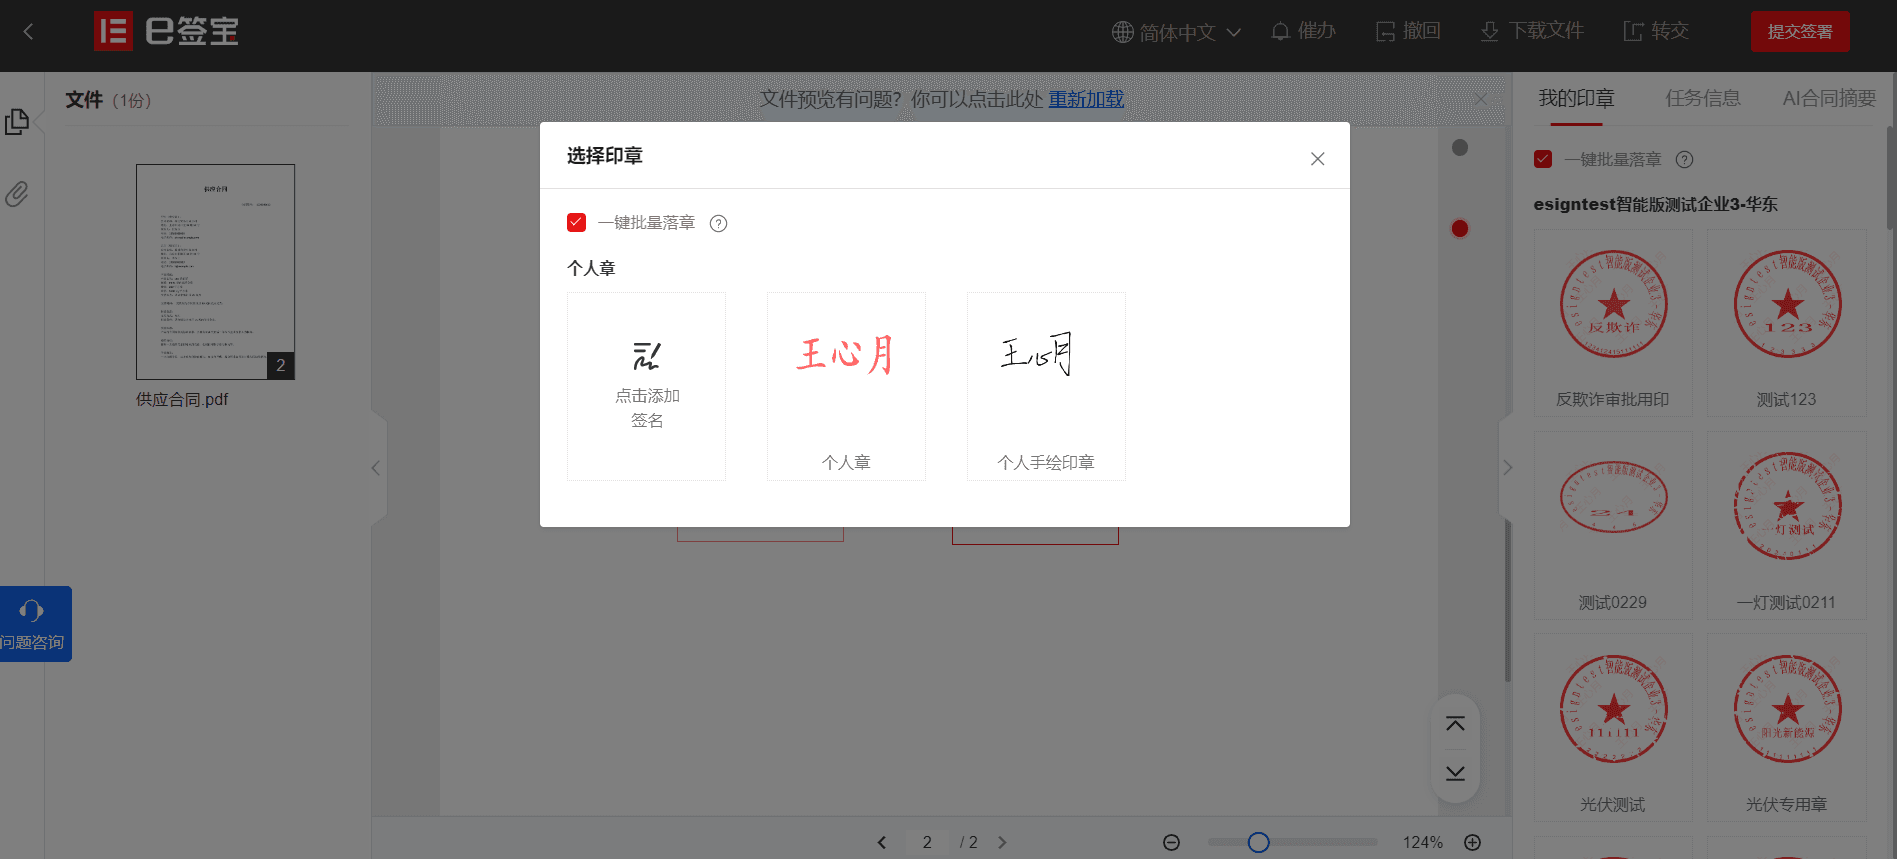Go to the previous page

[x=881, y=842]
